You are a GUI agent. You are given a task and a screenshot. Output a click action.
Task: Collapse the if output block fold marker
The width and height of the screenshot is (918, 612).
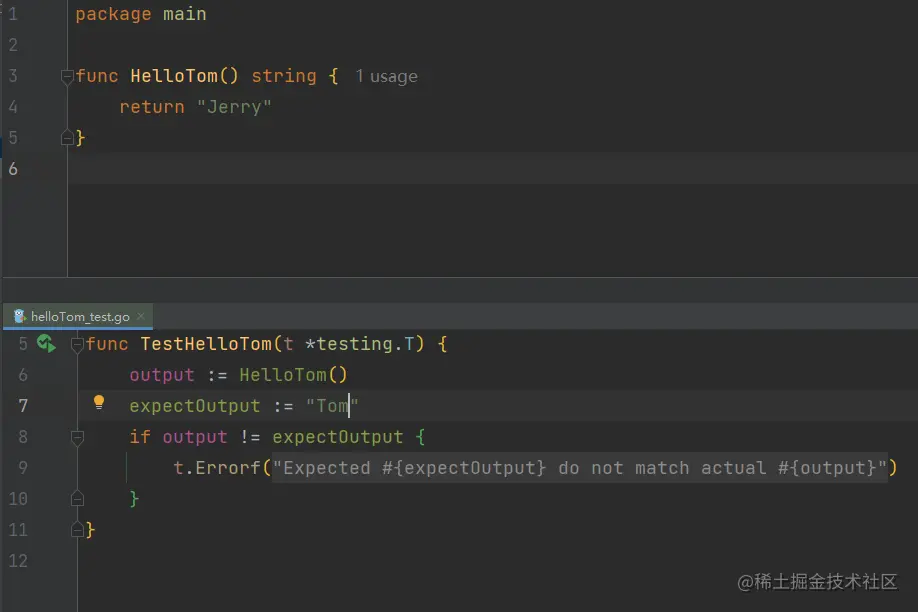tap(77, 437)
